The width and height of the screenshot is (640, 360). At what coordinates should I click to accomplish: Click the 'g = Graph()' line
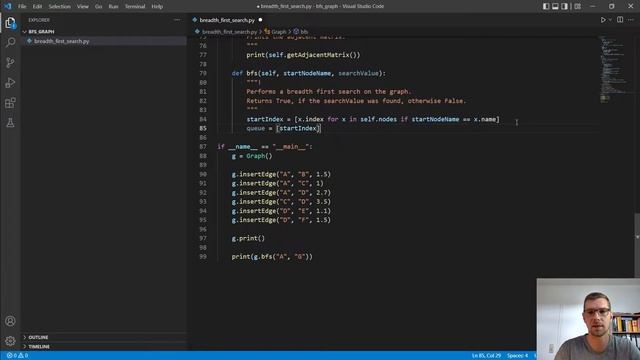tap(252, 156)
